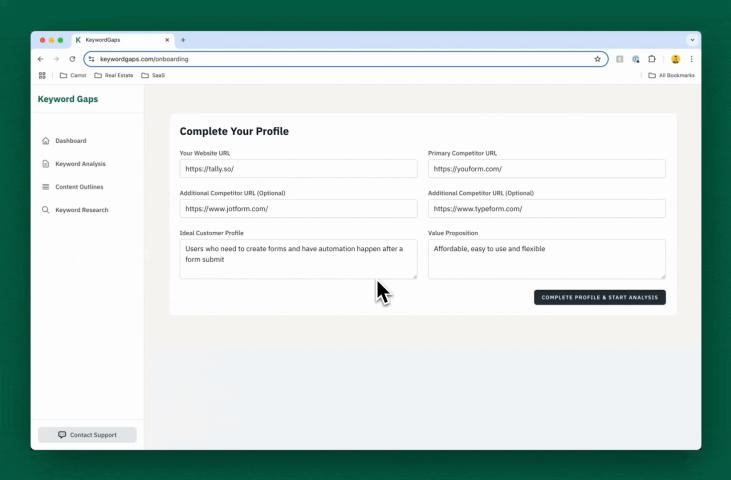
Task: Open the Real Estate bookmarks folder
Action: click(113, 75)
